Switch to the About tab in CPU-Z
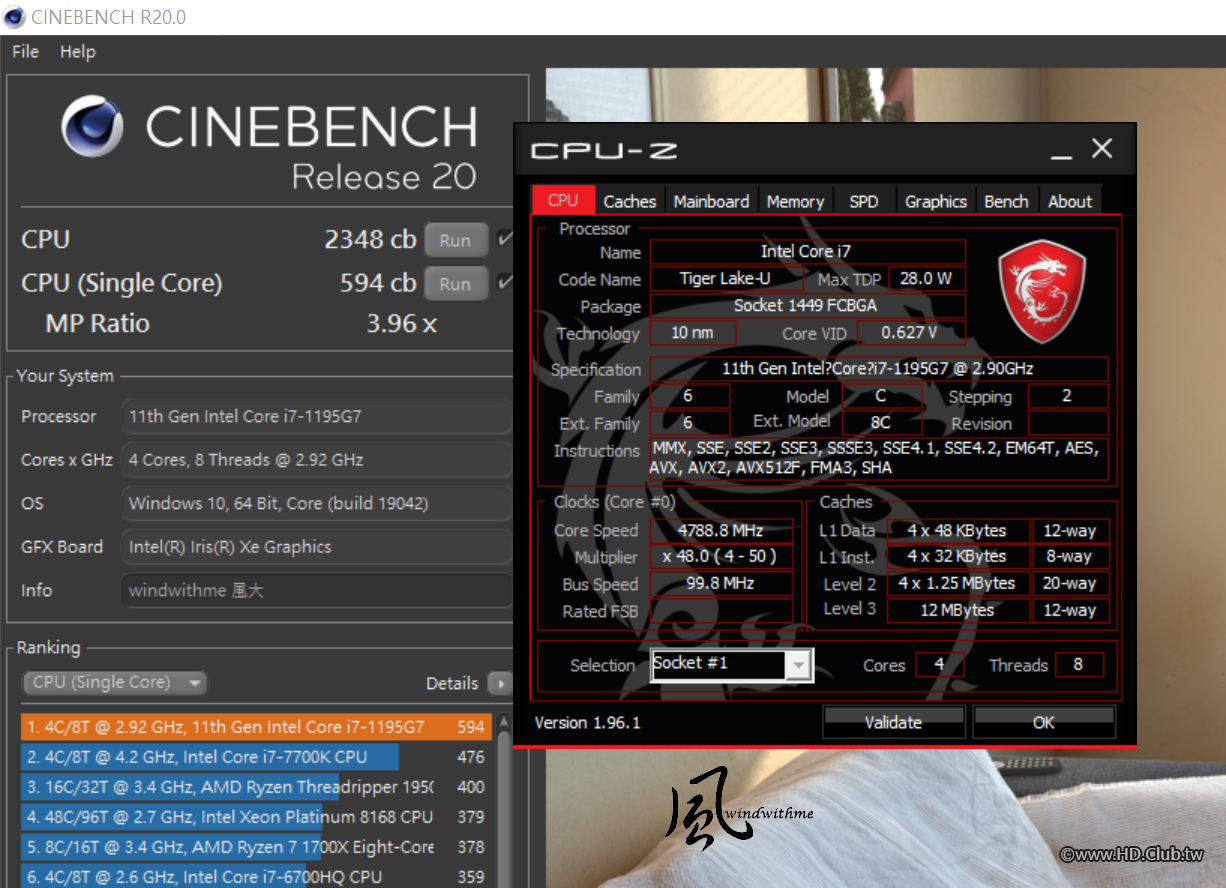 [x=1070, y=201]
